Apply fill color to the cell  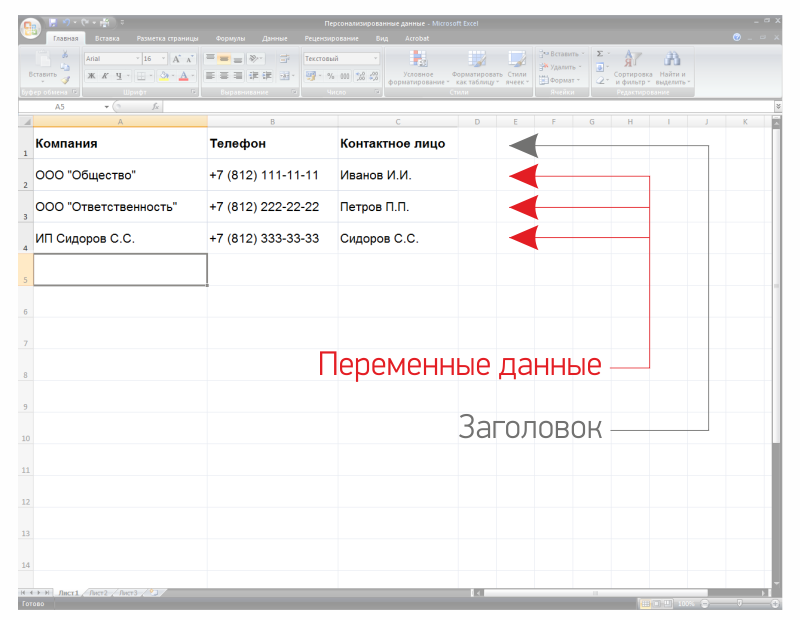point(164,76)
